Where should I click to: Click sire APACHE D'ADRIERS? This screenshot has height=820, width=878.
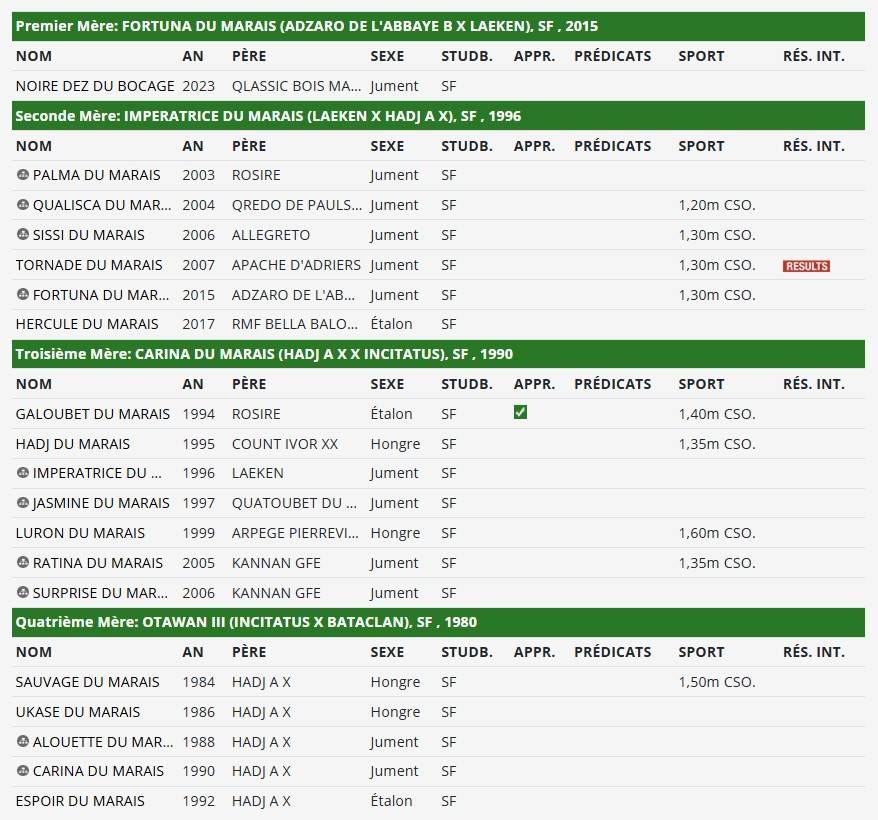click(x=296, y=265)
